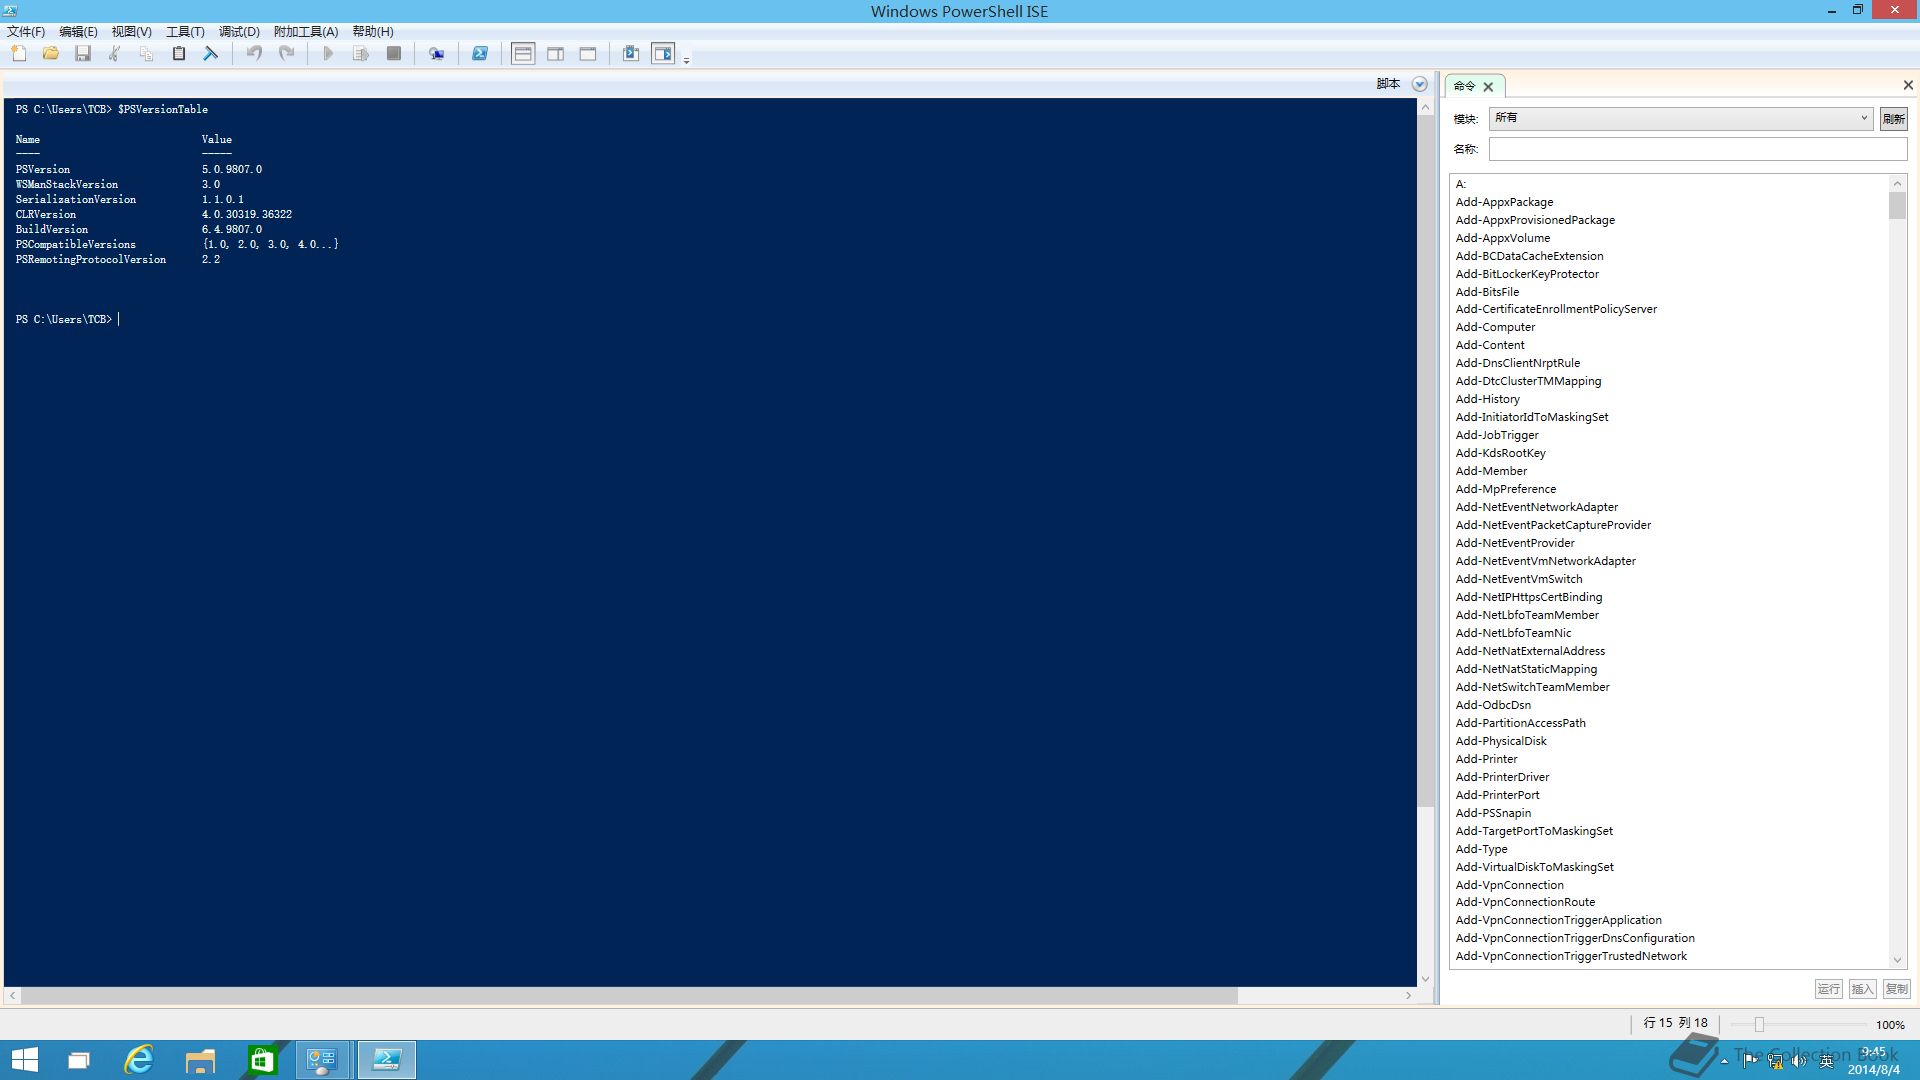The width and height of the screenshot is (1920, 1080).
Task: Open the 文件(F) menu
Action: click(x=26, y=32)
